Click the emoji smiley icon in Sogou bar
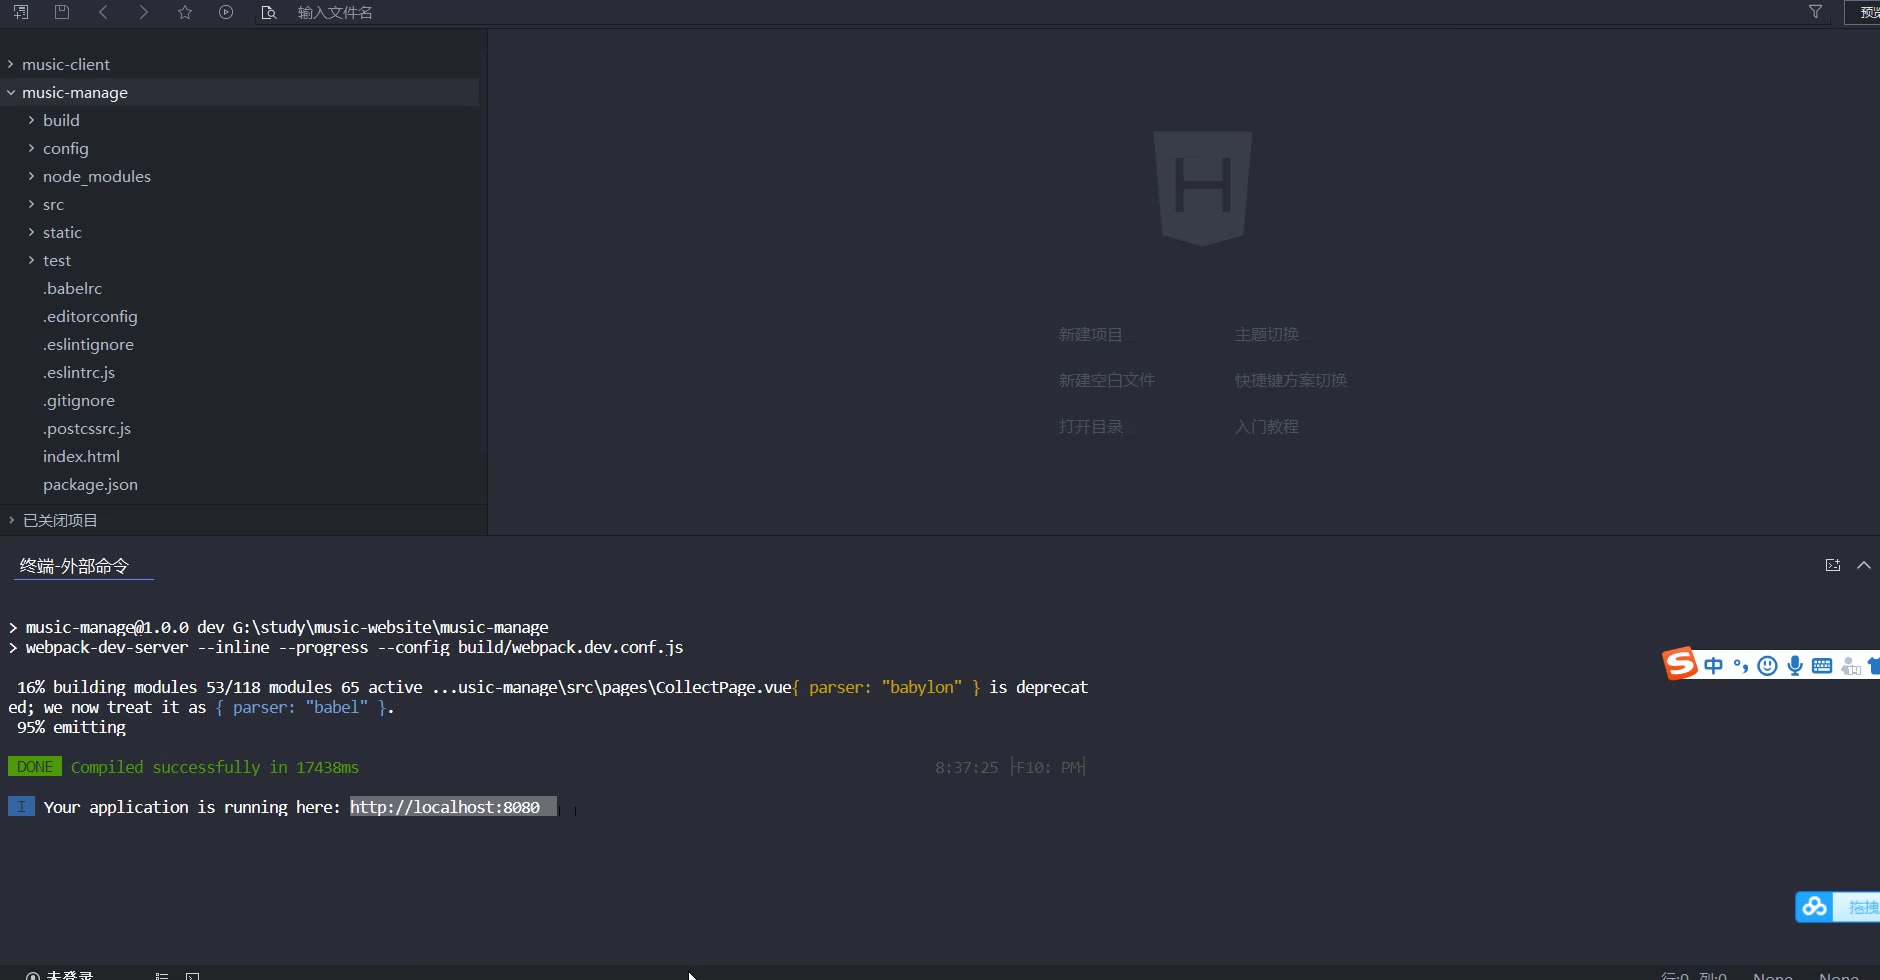The width and height of the screenshot is (1880, 980). [1768, 666]
